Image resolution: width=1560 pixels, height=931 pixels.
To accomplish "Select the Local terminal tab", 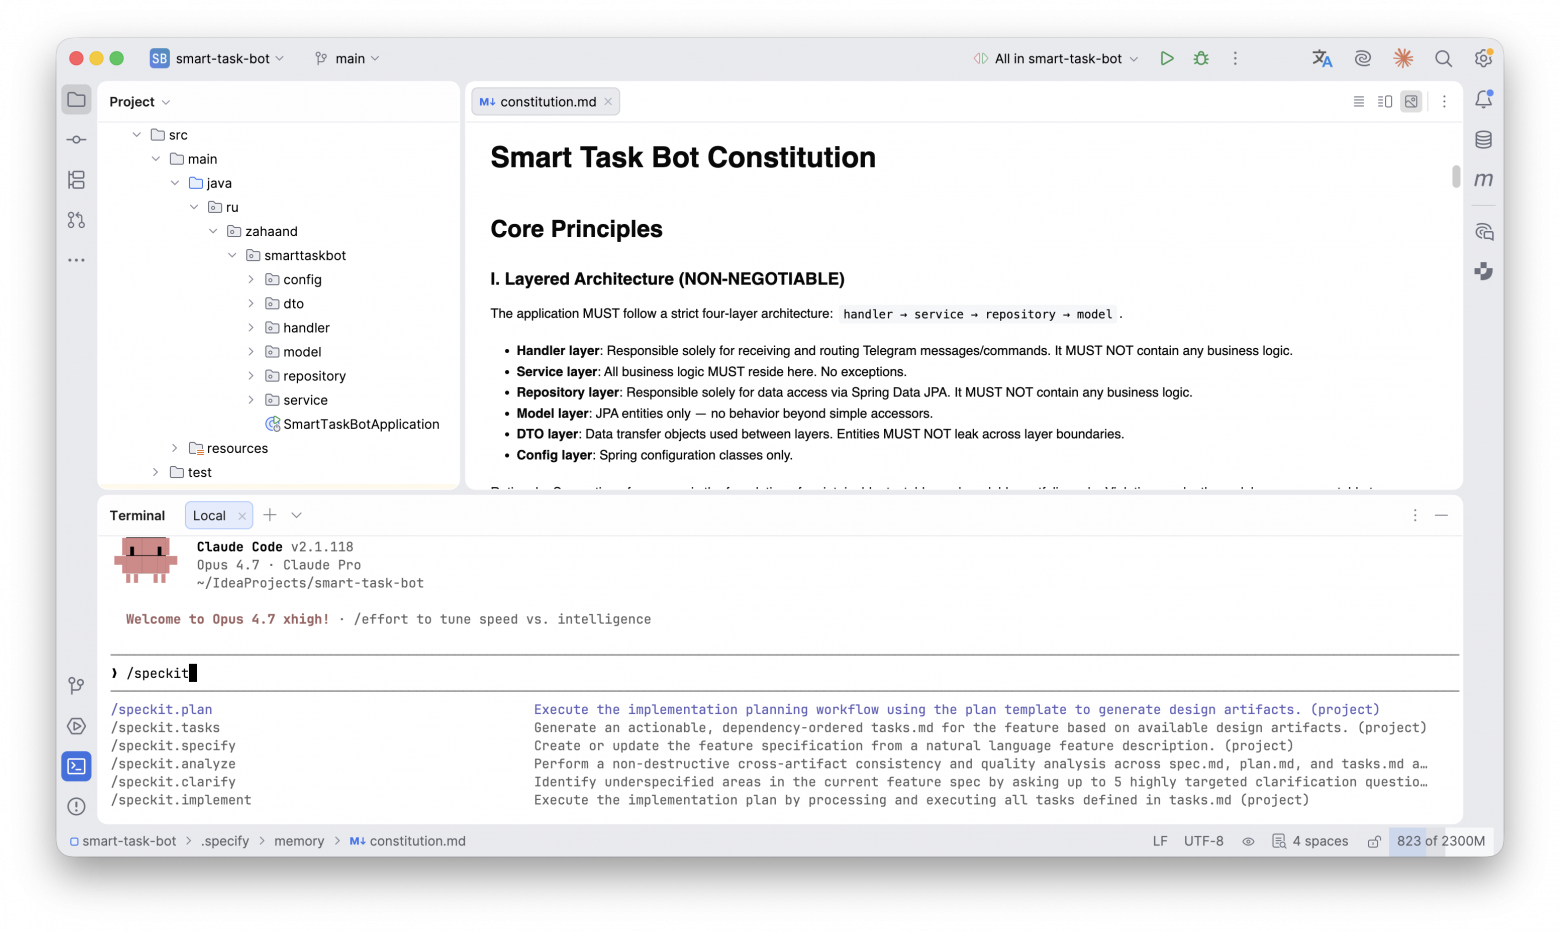I will [211, 515].
